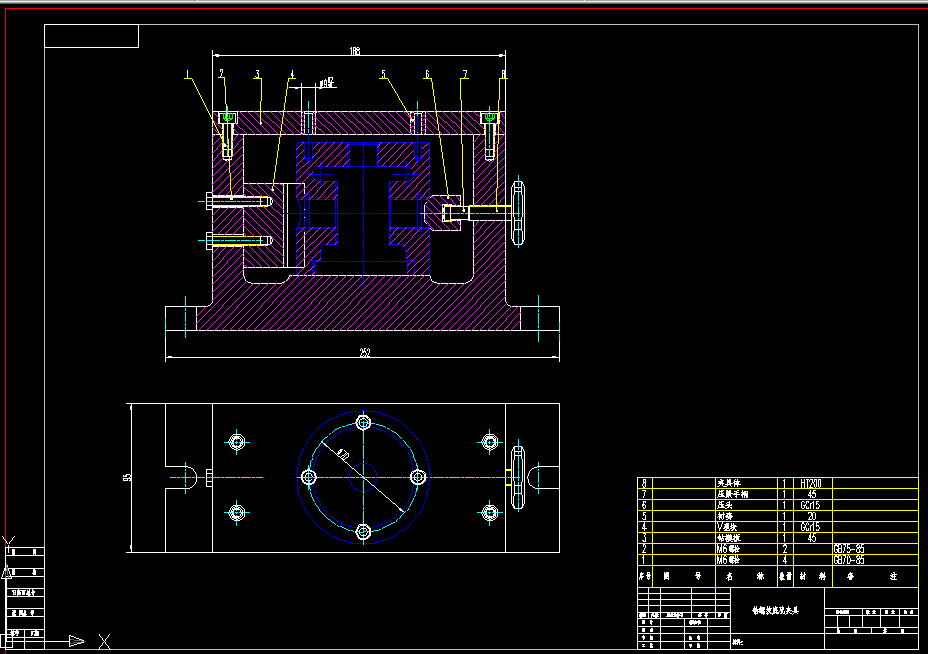This screenshot has width=928, height=654.
Task: Select balloon number 1 in the section view
Action: [x=188, y=75]
